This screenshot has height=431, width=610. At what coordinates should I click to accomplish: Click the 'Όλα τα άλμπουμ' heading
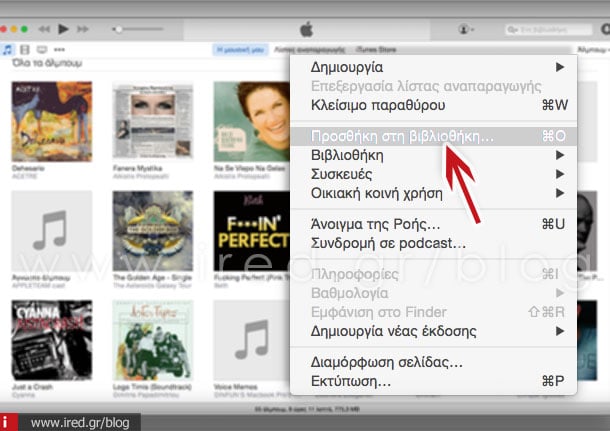coord(47,63)
